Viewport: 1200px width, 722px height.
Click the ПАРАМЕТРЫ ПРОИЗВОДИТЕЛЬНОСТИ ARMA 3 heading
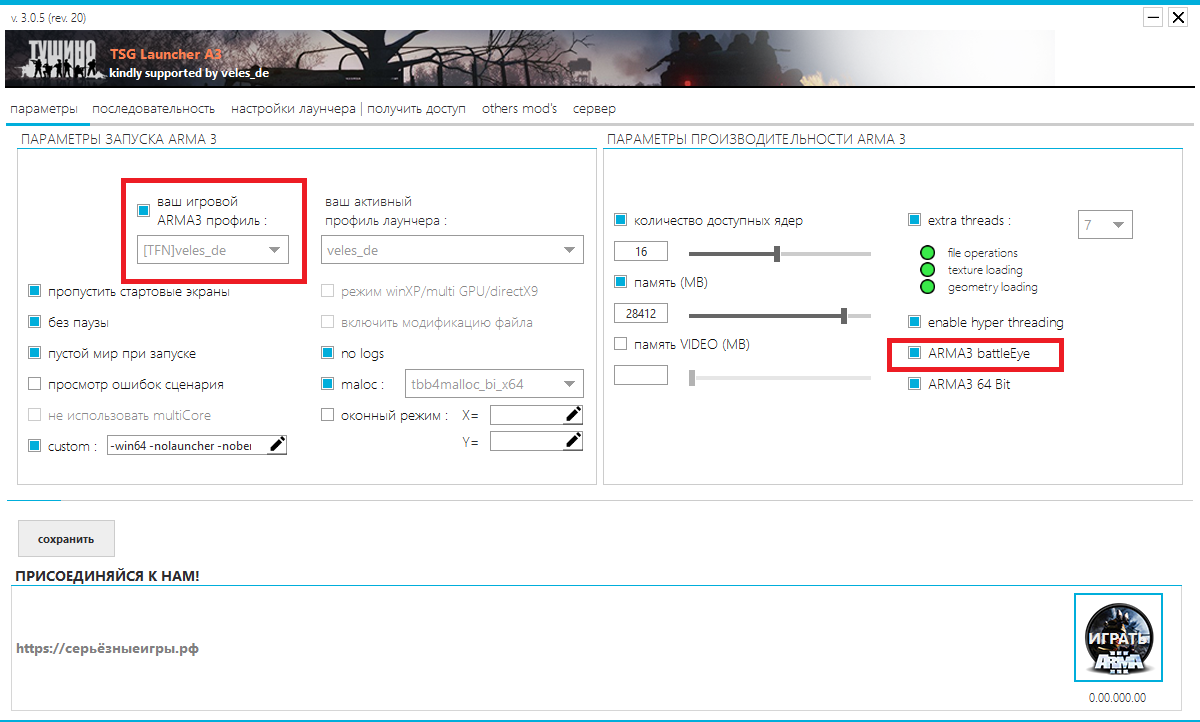point(756,139)
